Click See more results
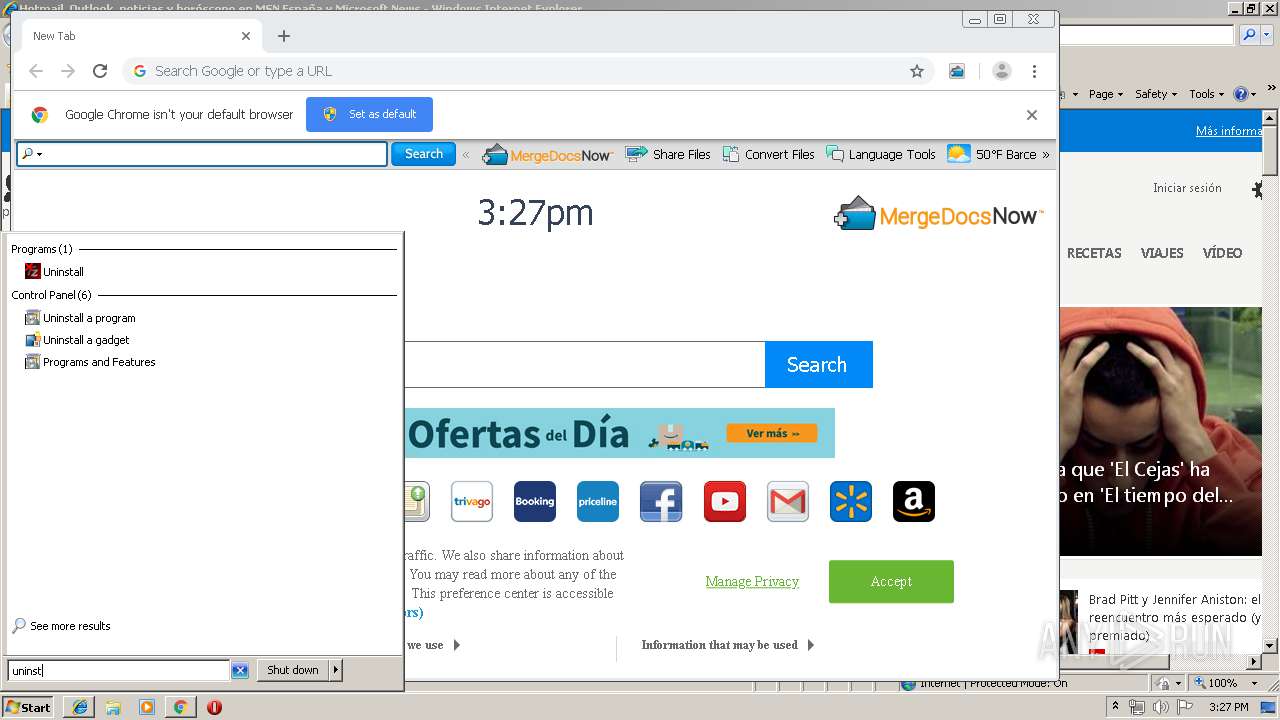The image size is (1280, 720). tap(61, 626)
